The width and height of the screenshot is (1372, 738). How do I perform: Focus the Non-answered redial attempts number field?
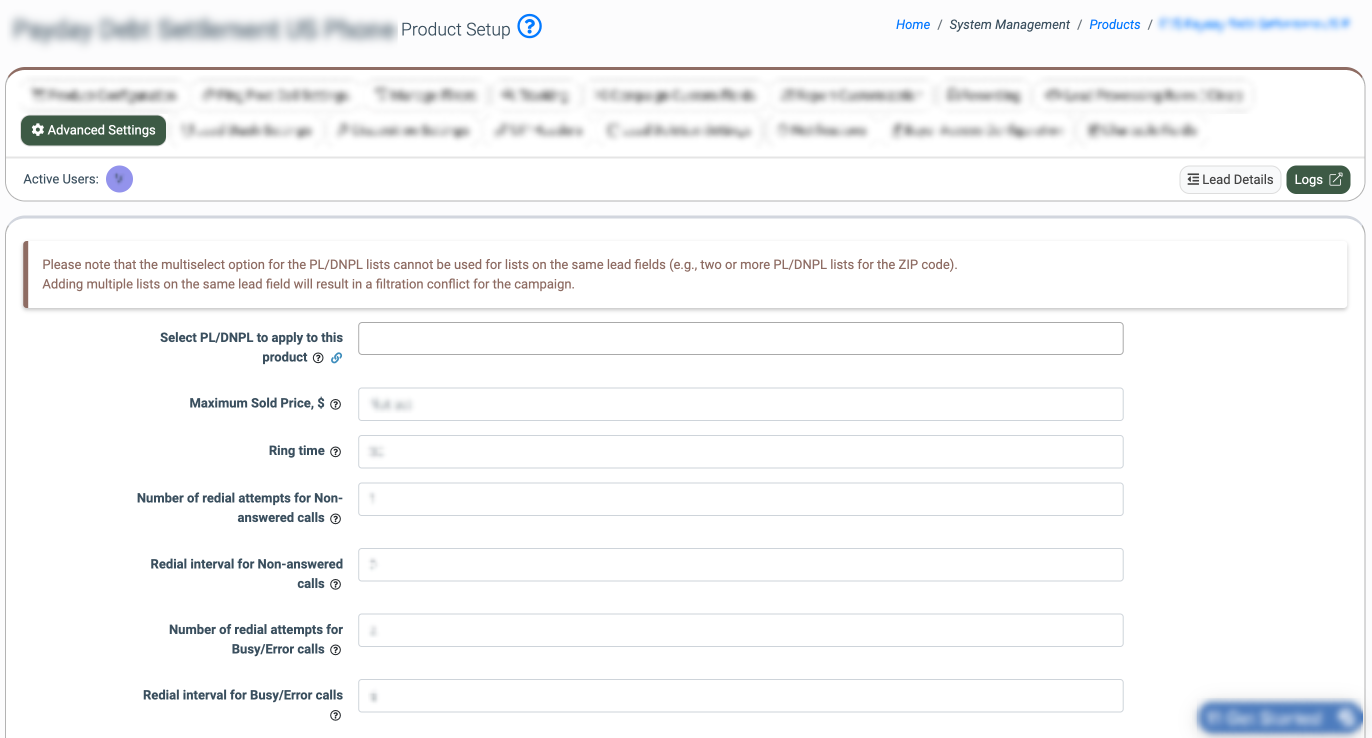pos(740,499)
